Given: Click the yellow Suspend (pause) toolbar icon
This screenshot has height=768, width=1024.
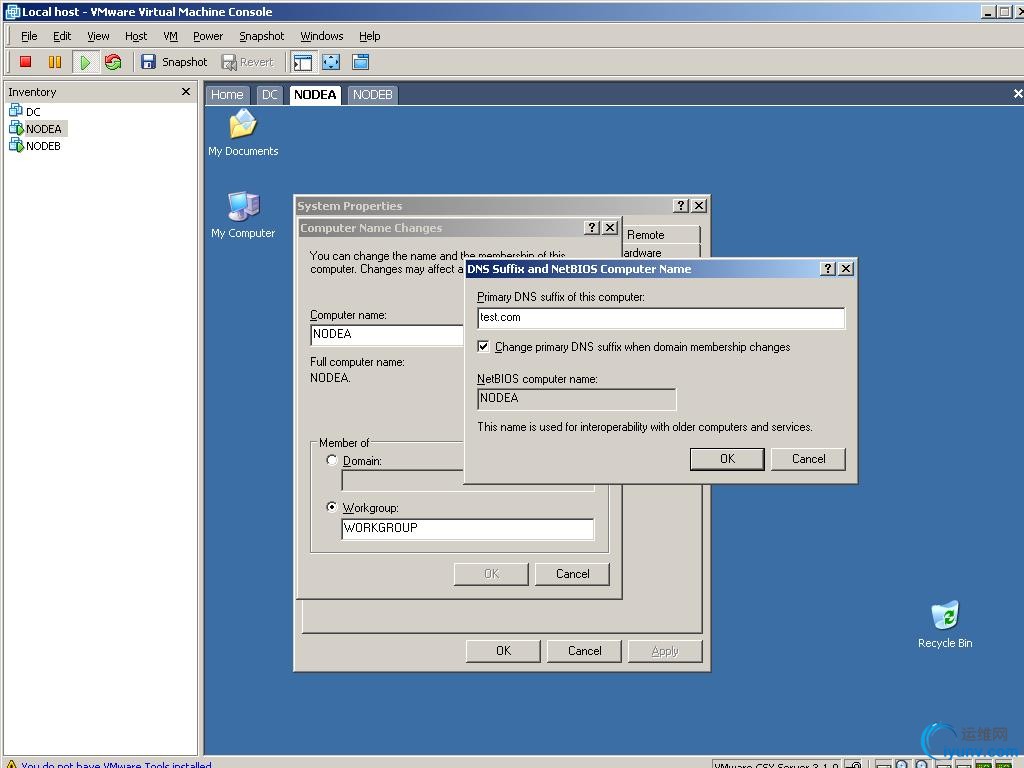Looking at the screenshot, I should pos(55,62).
